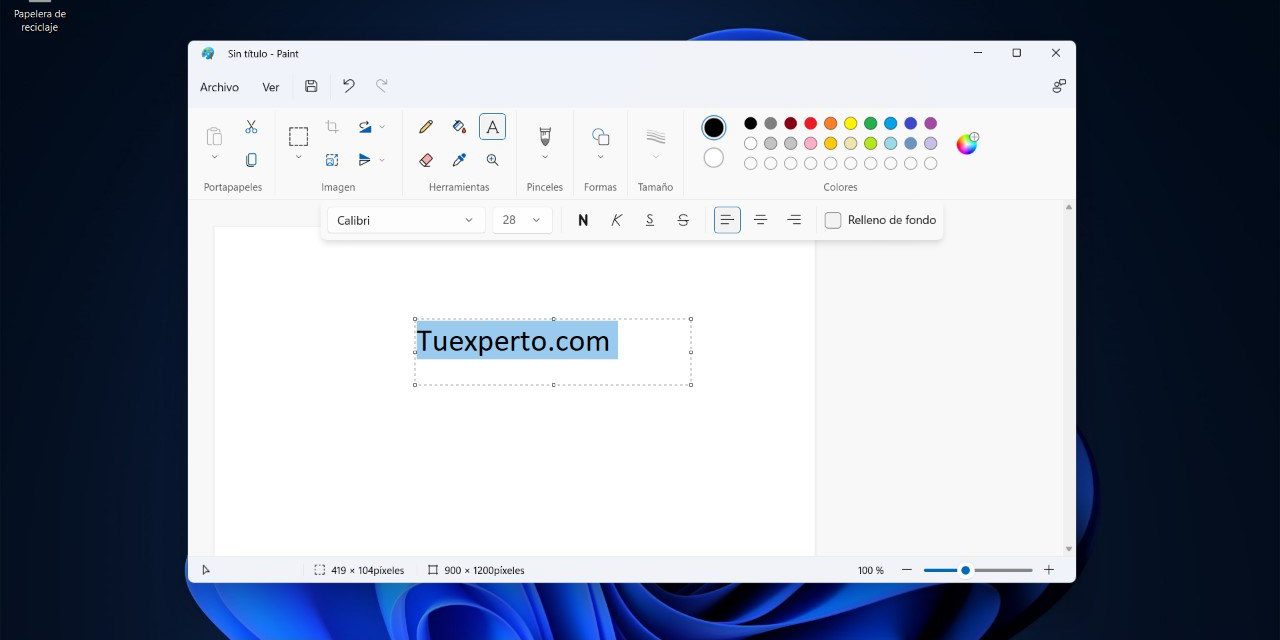This screenshot has width=1280, height=640.
Task: Pick the Color picker eyedropper tool
Action: 459,160
